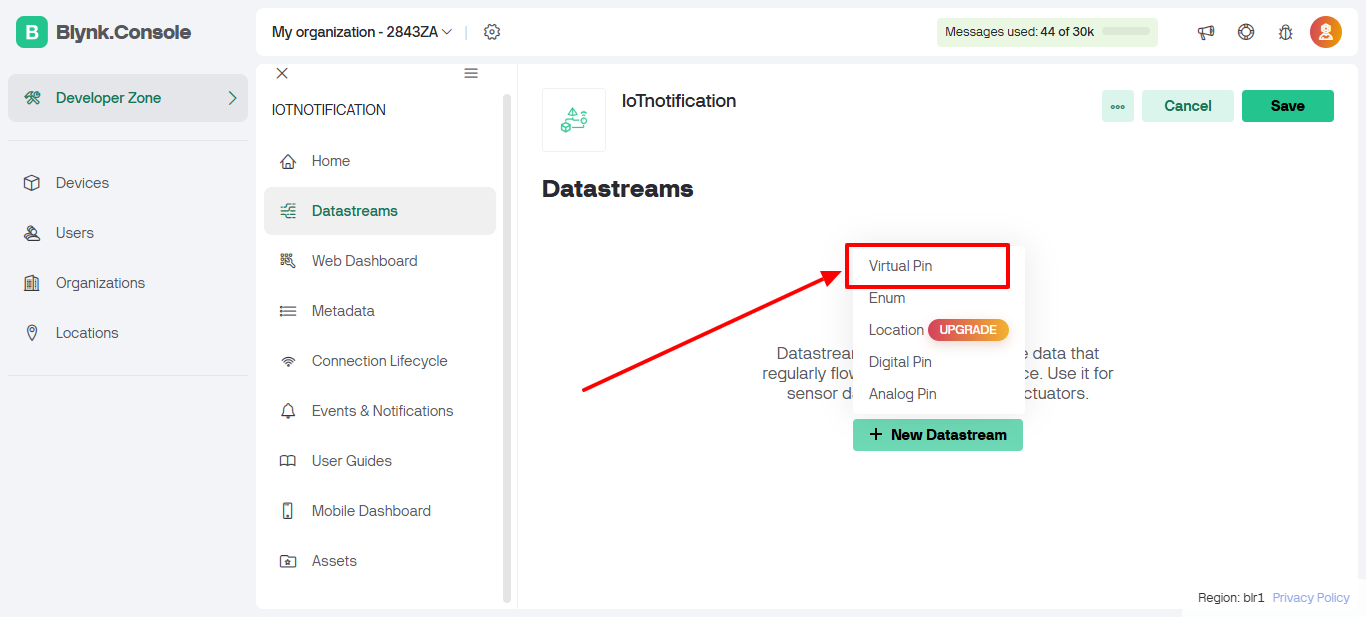The image size is (1366, 617).
Task: Open the Mobile Dashboard tab
Action: point(380,511)
